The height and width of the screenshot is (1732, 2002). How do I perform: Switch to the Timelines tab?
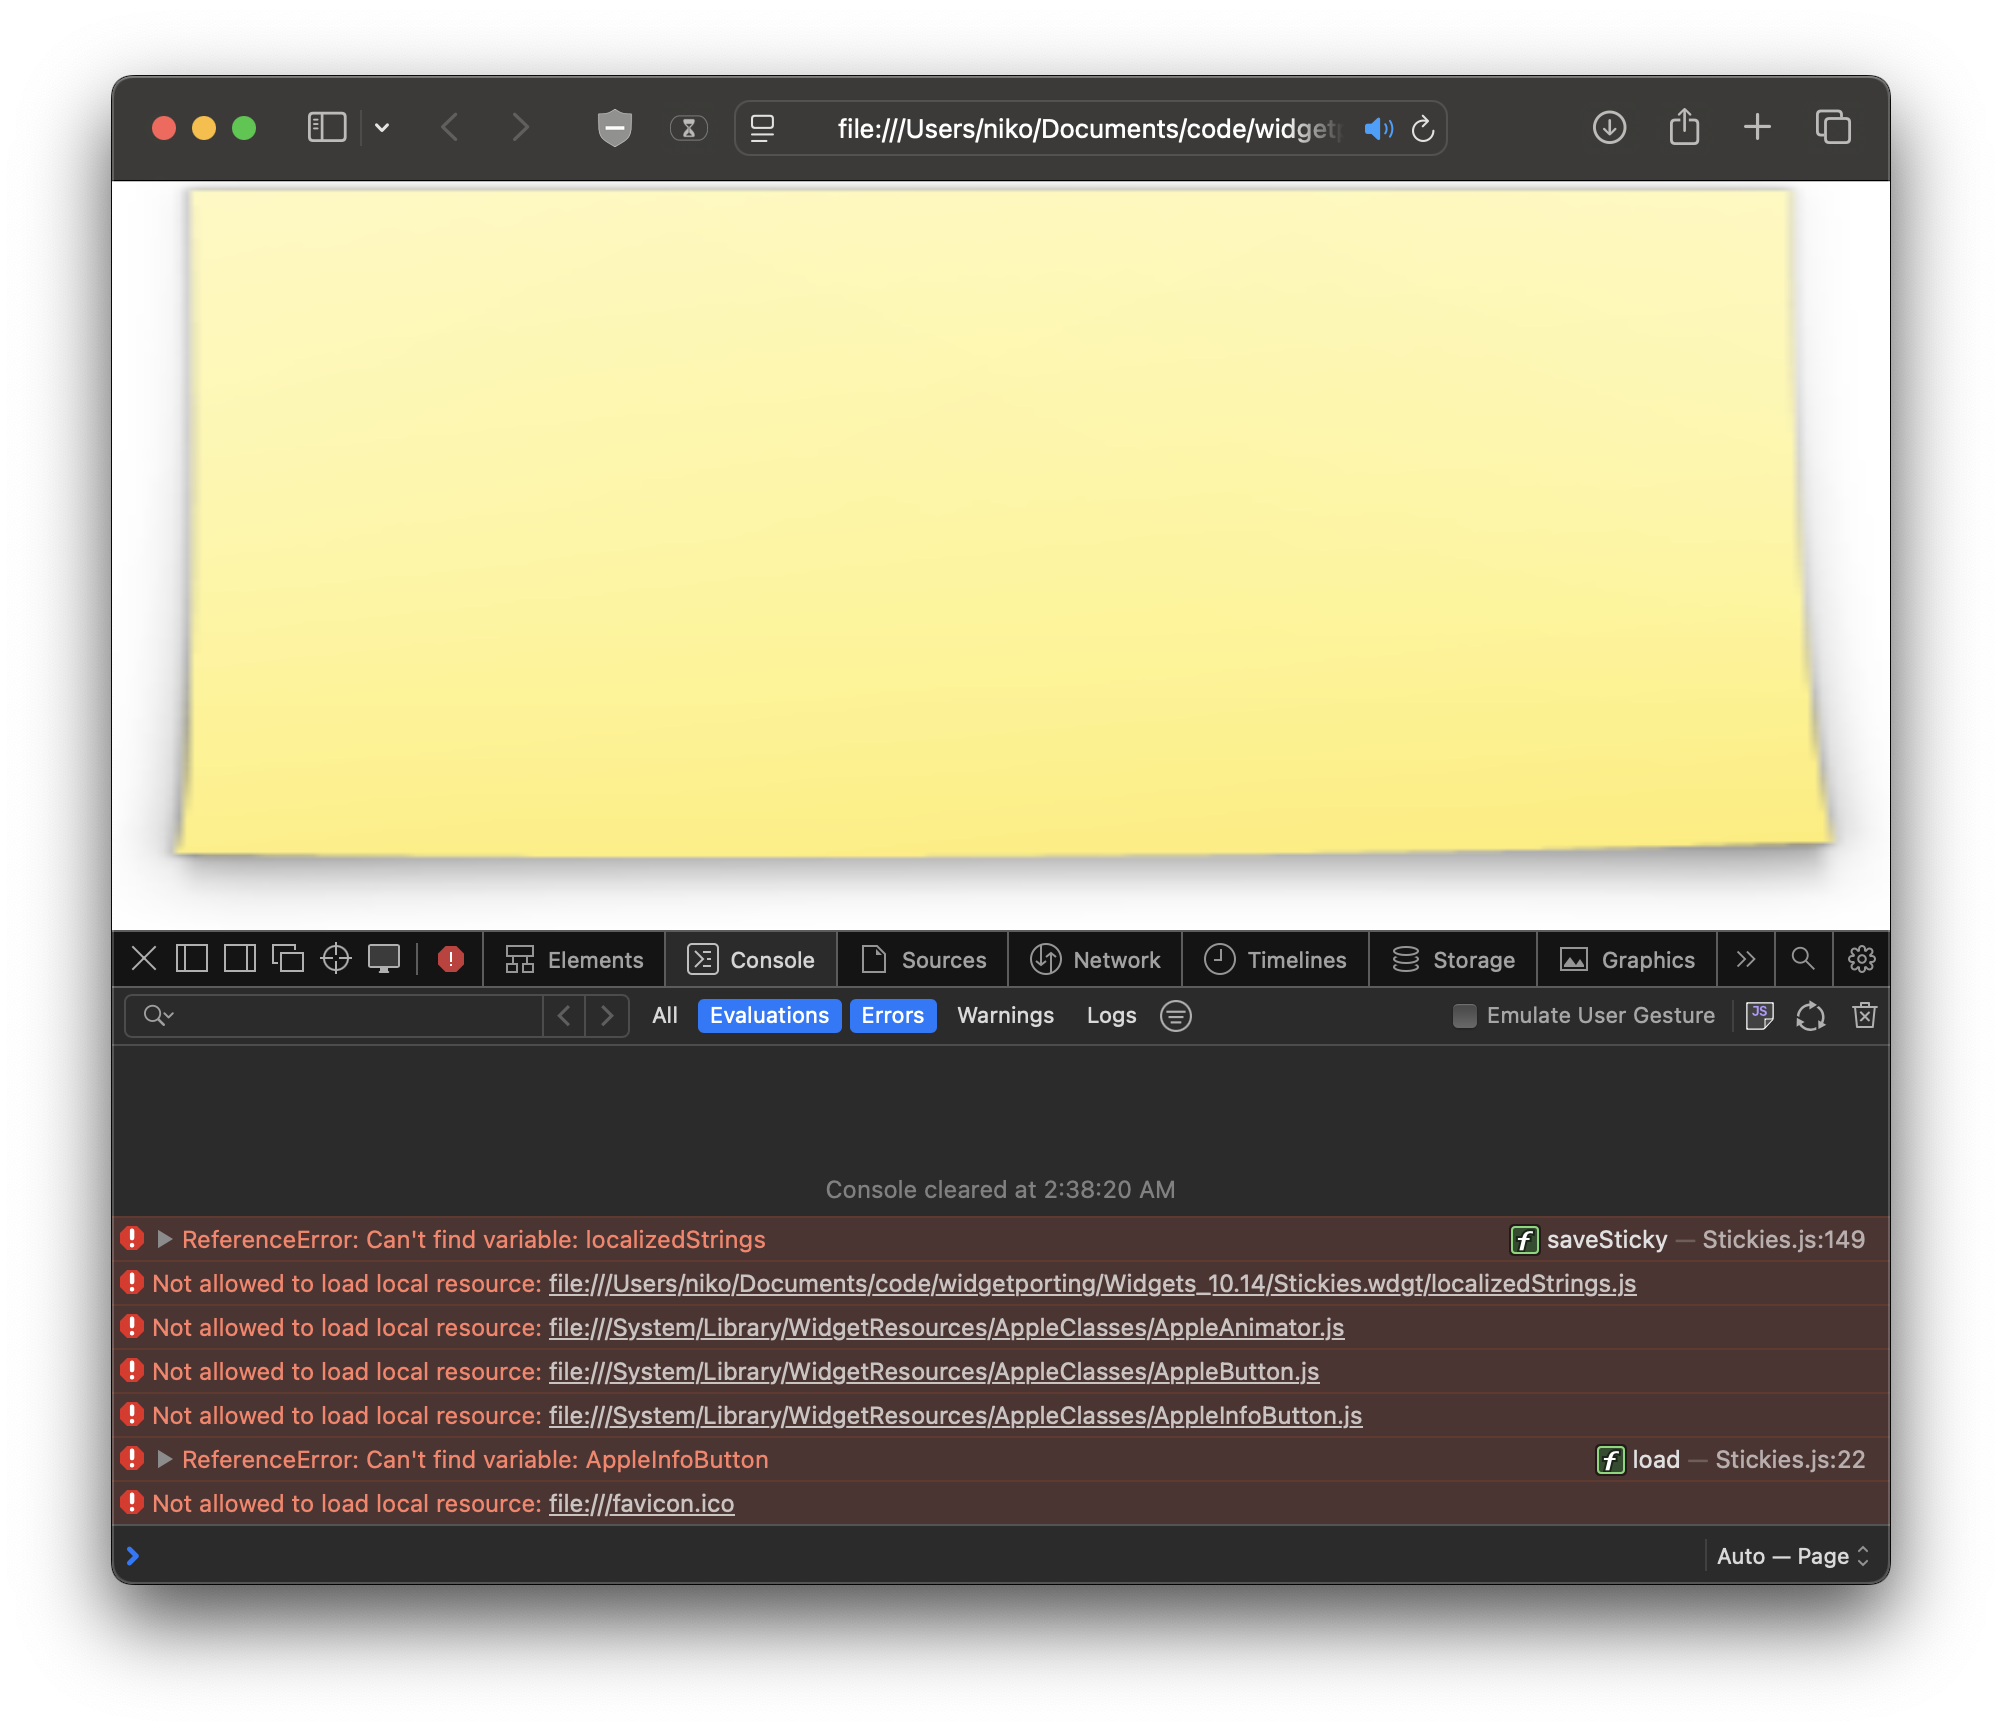[1275, 960]
